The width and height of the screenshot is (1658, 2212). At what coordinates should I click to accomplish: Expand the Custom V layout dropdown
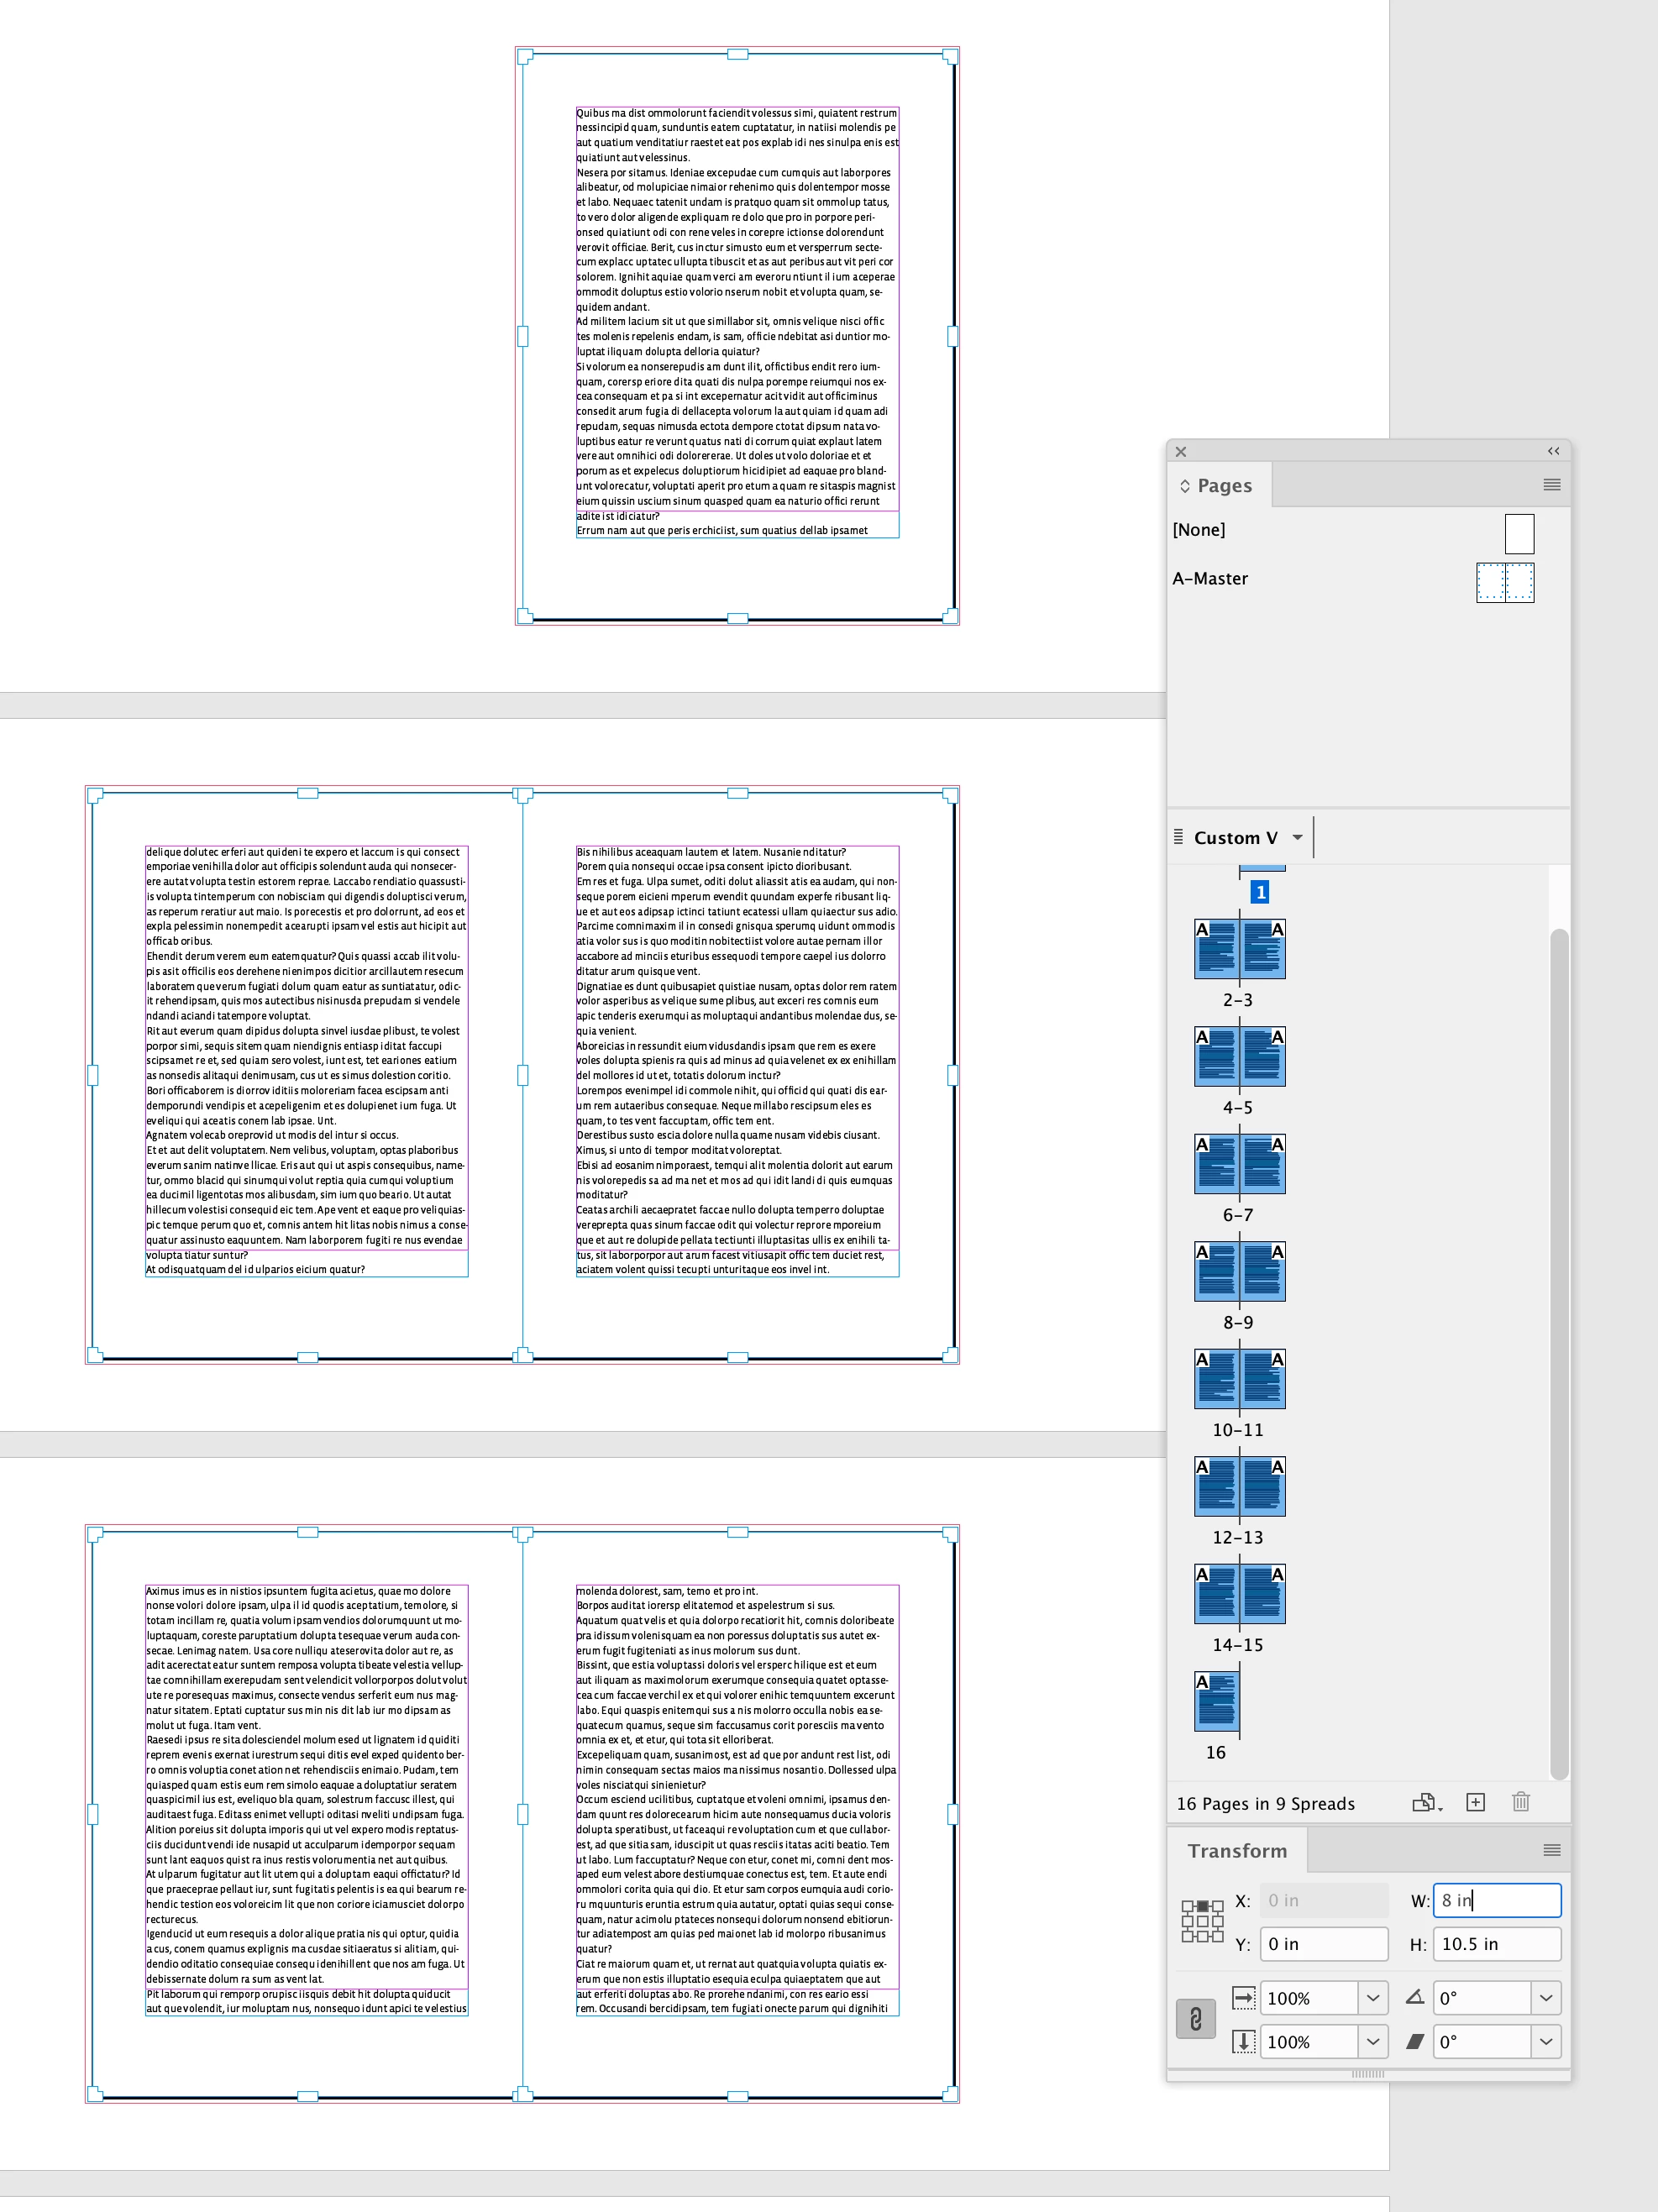(x=1297, y=837)
